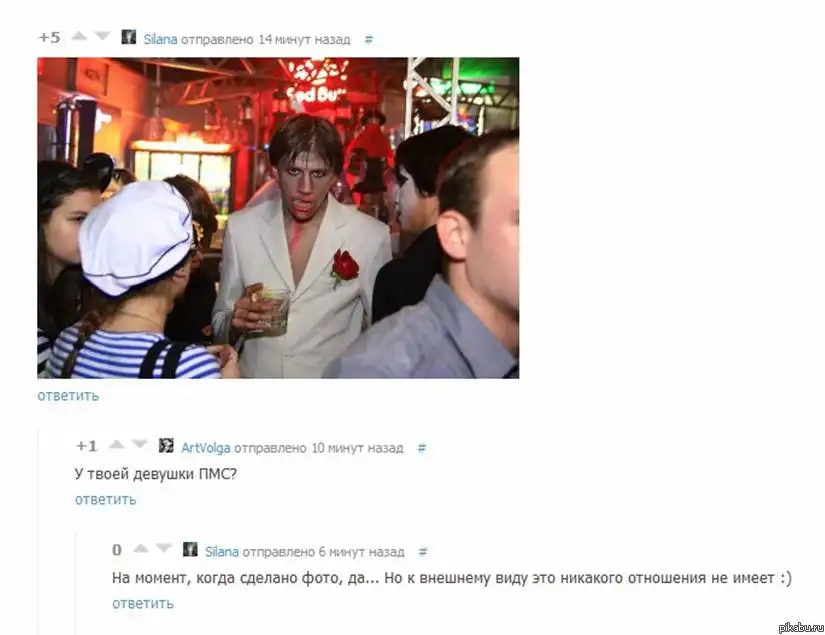Upvote ArtVolga's comment about ПМС
825x635 pixels.
[116, 445]
